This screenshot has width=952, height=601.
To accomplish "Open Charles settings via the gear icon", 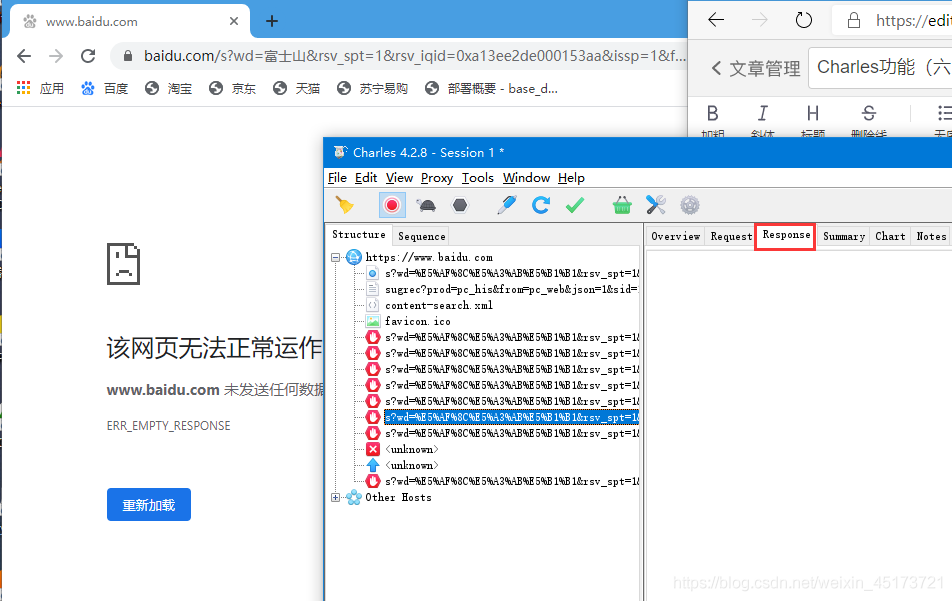I will click(x=687, y=205).
